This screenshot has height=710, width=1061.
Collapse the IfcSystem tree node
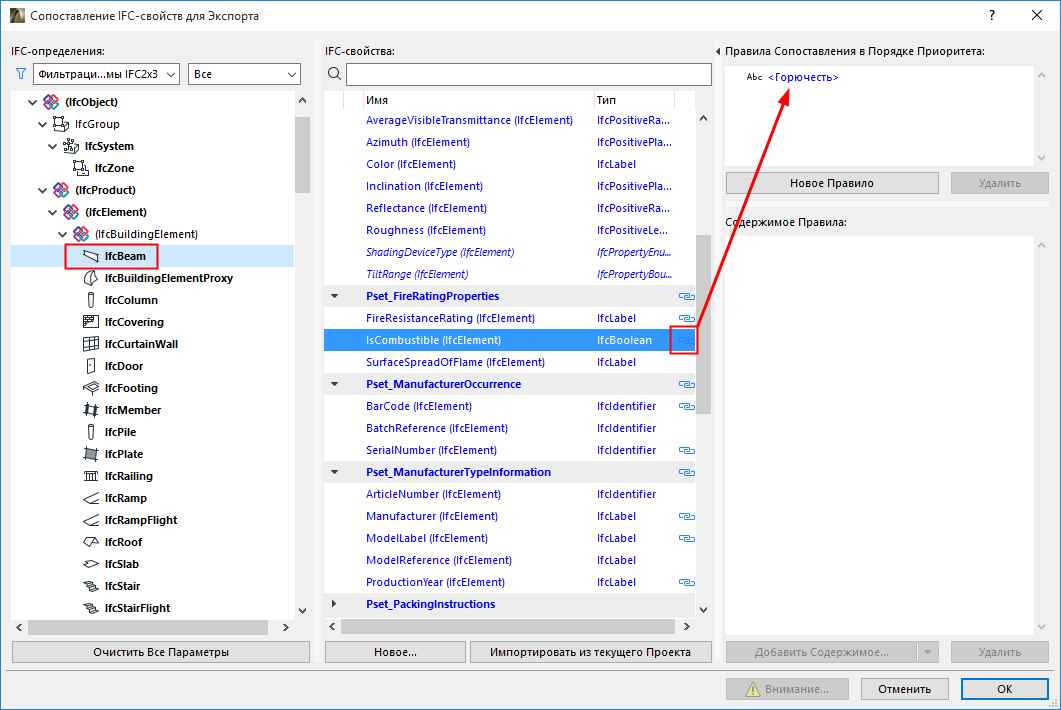(52, 146)
